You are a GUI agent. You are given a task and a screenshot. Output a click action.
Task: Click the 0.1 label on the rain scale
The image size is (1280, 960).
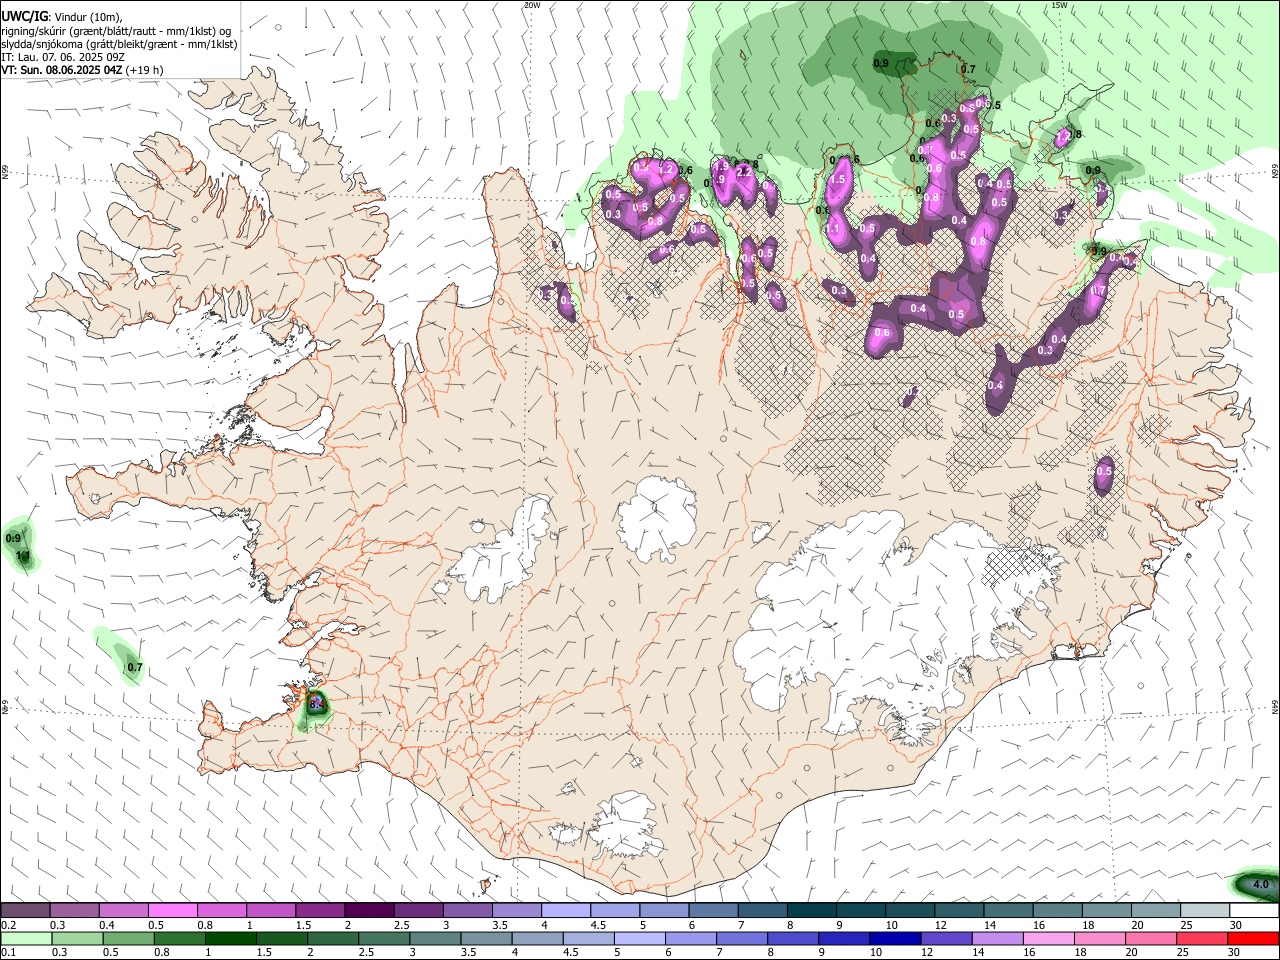coord(8,952)
